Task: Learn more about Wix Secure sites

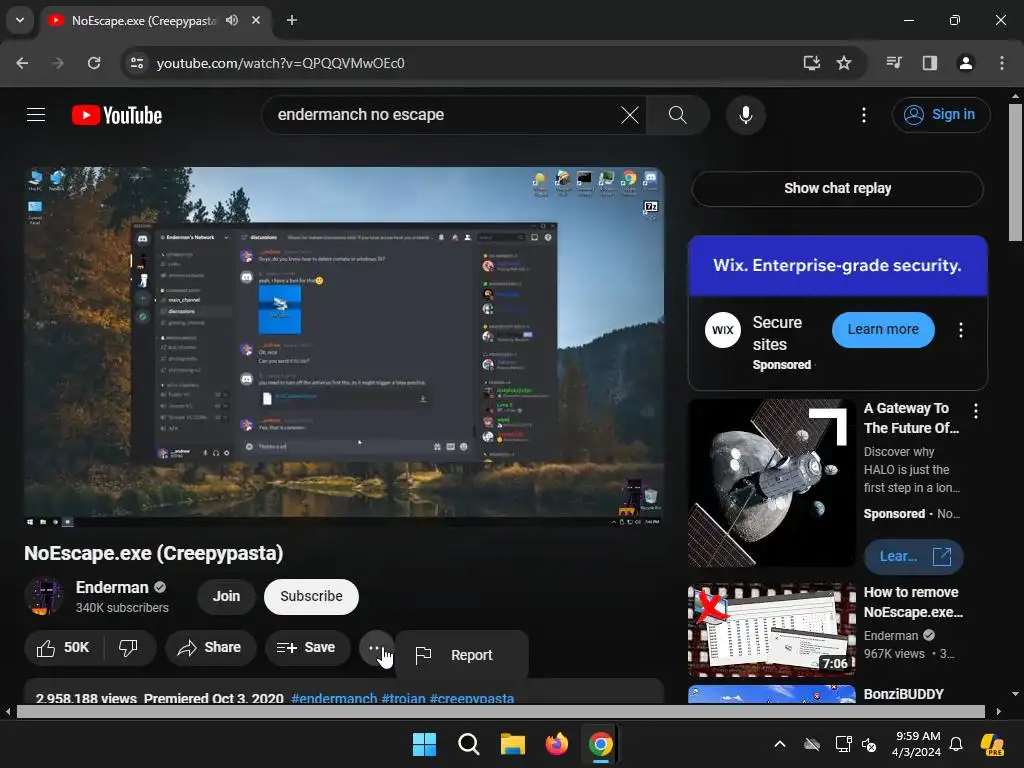Action: (x=883, y=330)
